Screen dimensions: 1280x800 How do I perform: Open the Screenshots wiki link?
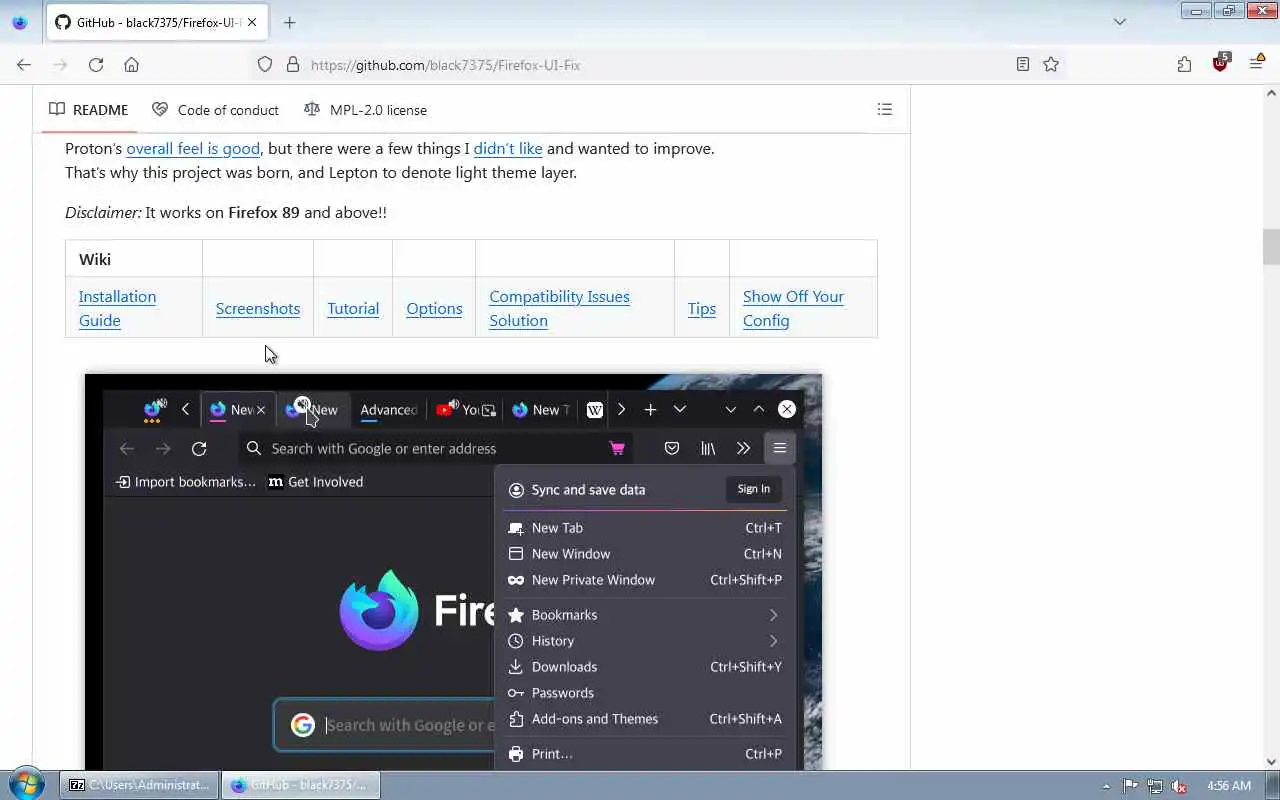pyautogui.click(x=258, y=308)
